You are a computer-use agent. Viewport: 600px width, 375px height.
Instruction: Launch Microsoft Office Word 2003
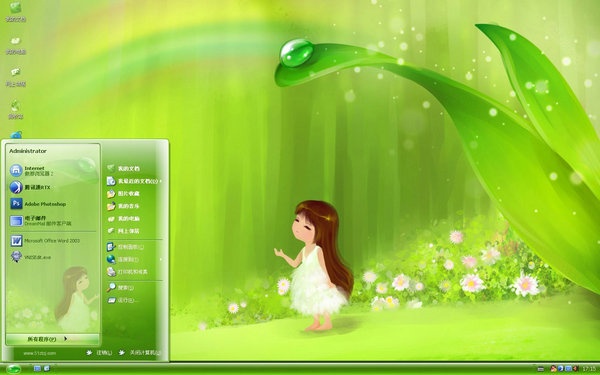tap(45, 241)
